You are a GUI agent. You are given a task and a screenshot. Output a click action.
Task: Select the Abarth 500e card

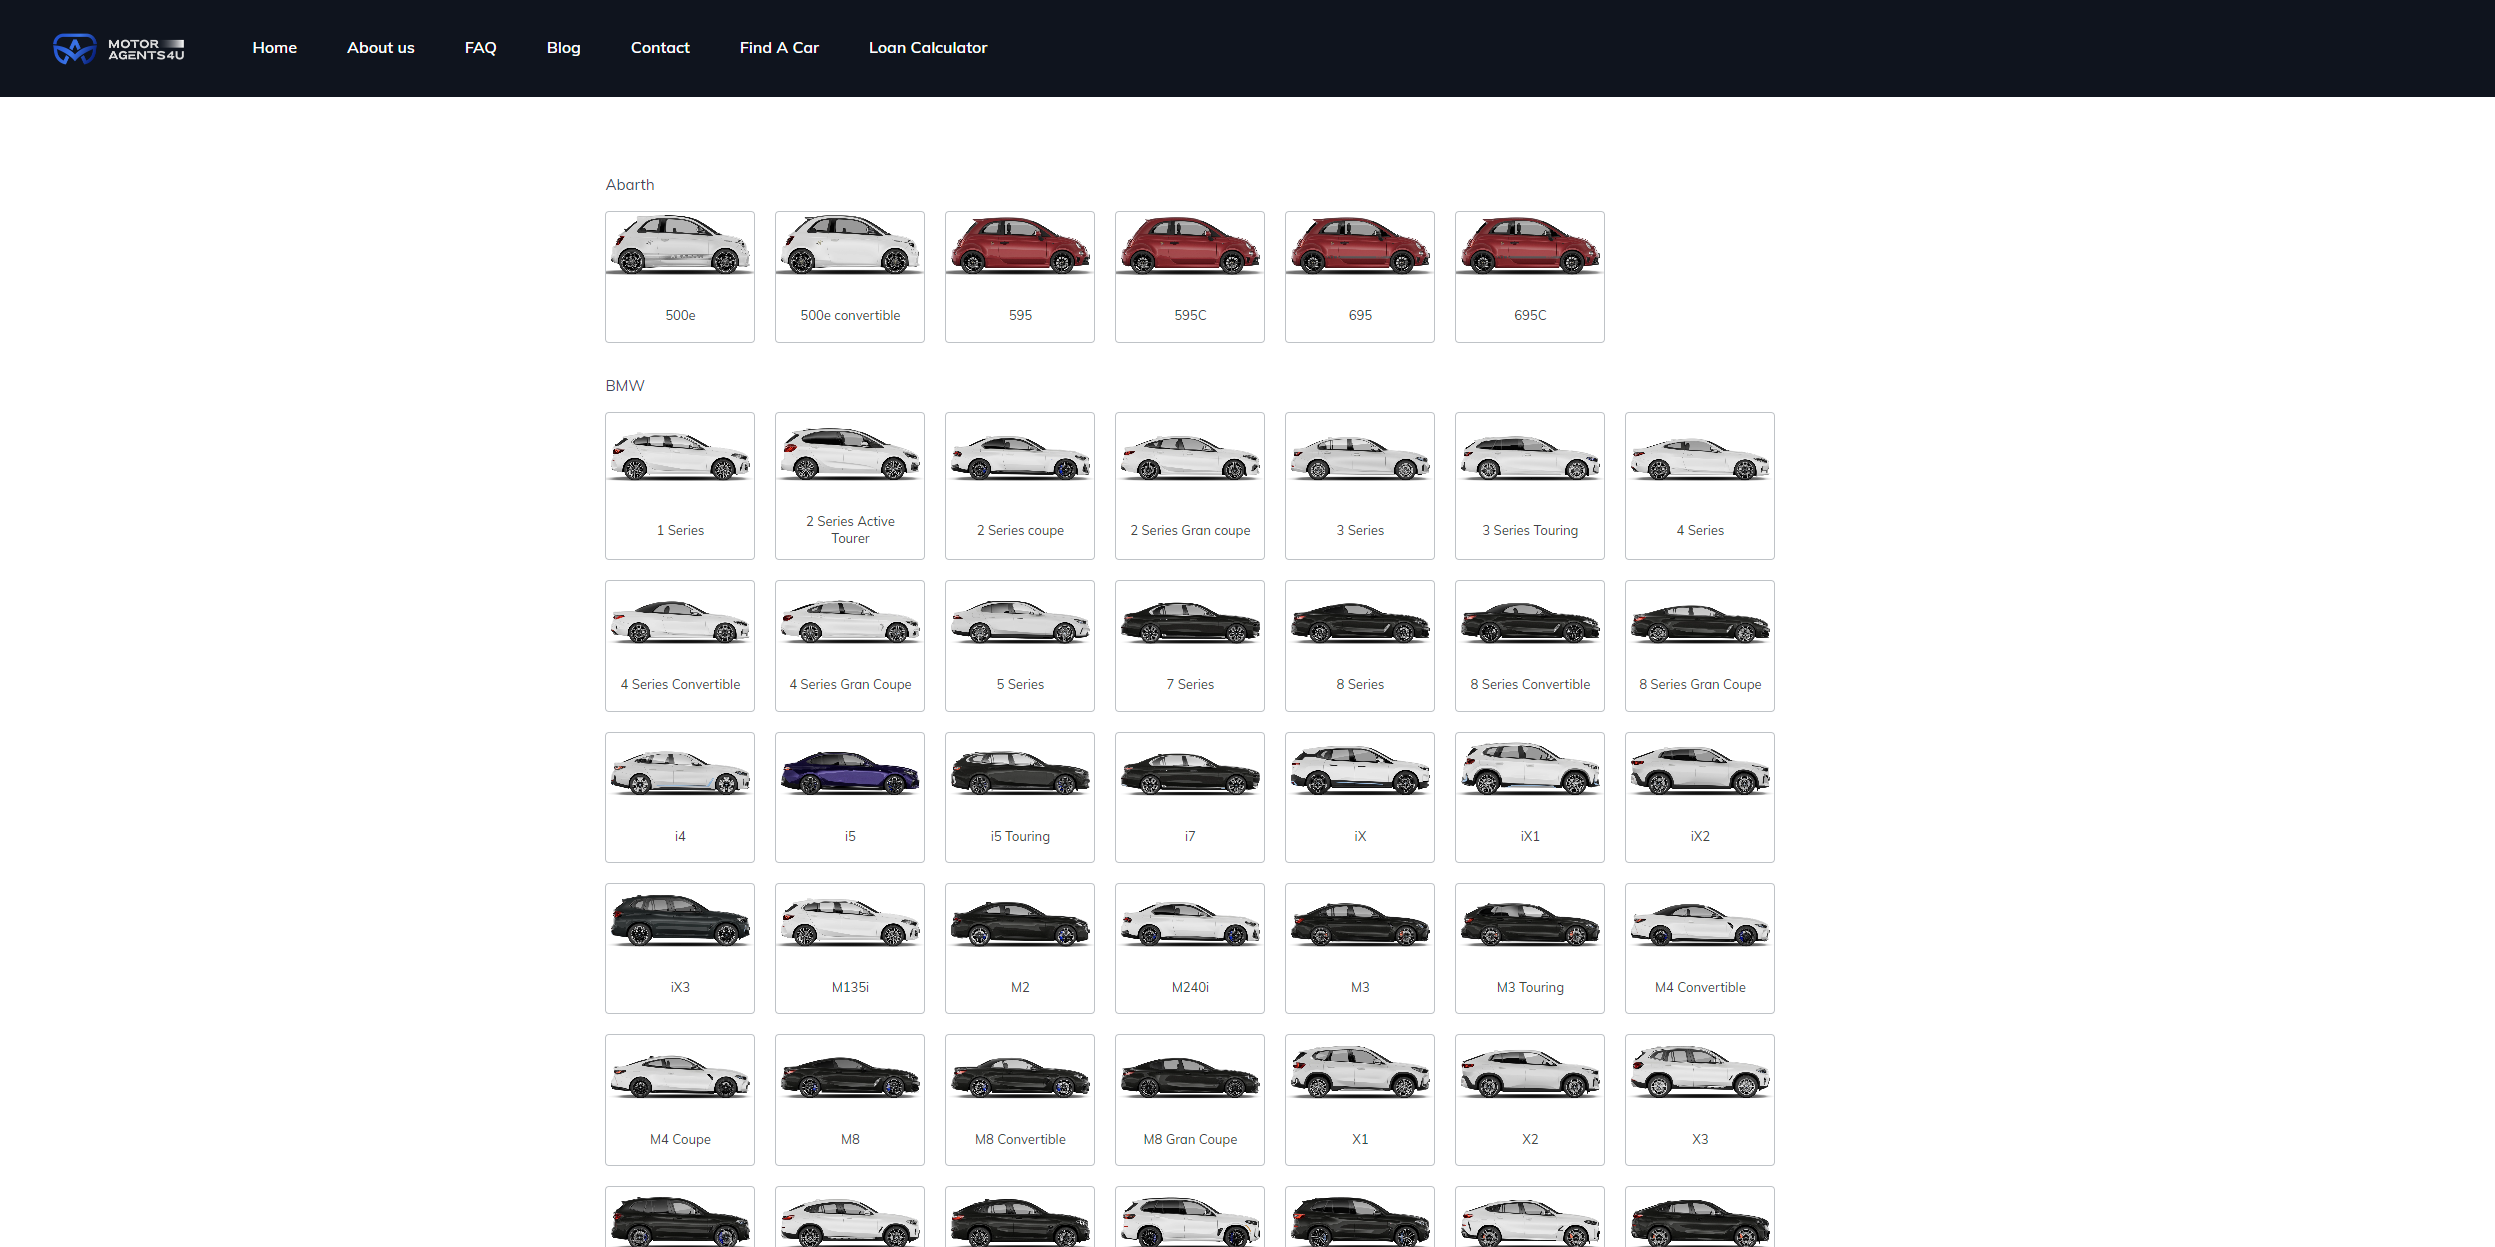[x=680, y=277]
